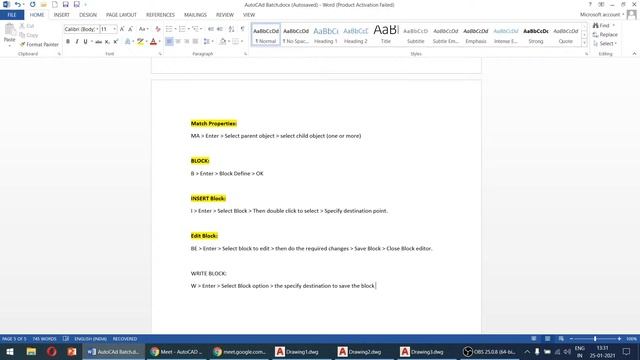
Task: Click Format Painter brush
Action: coord(39,44)
